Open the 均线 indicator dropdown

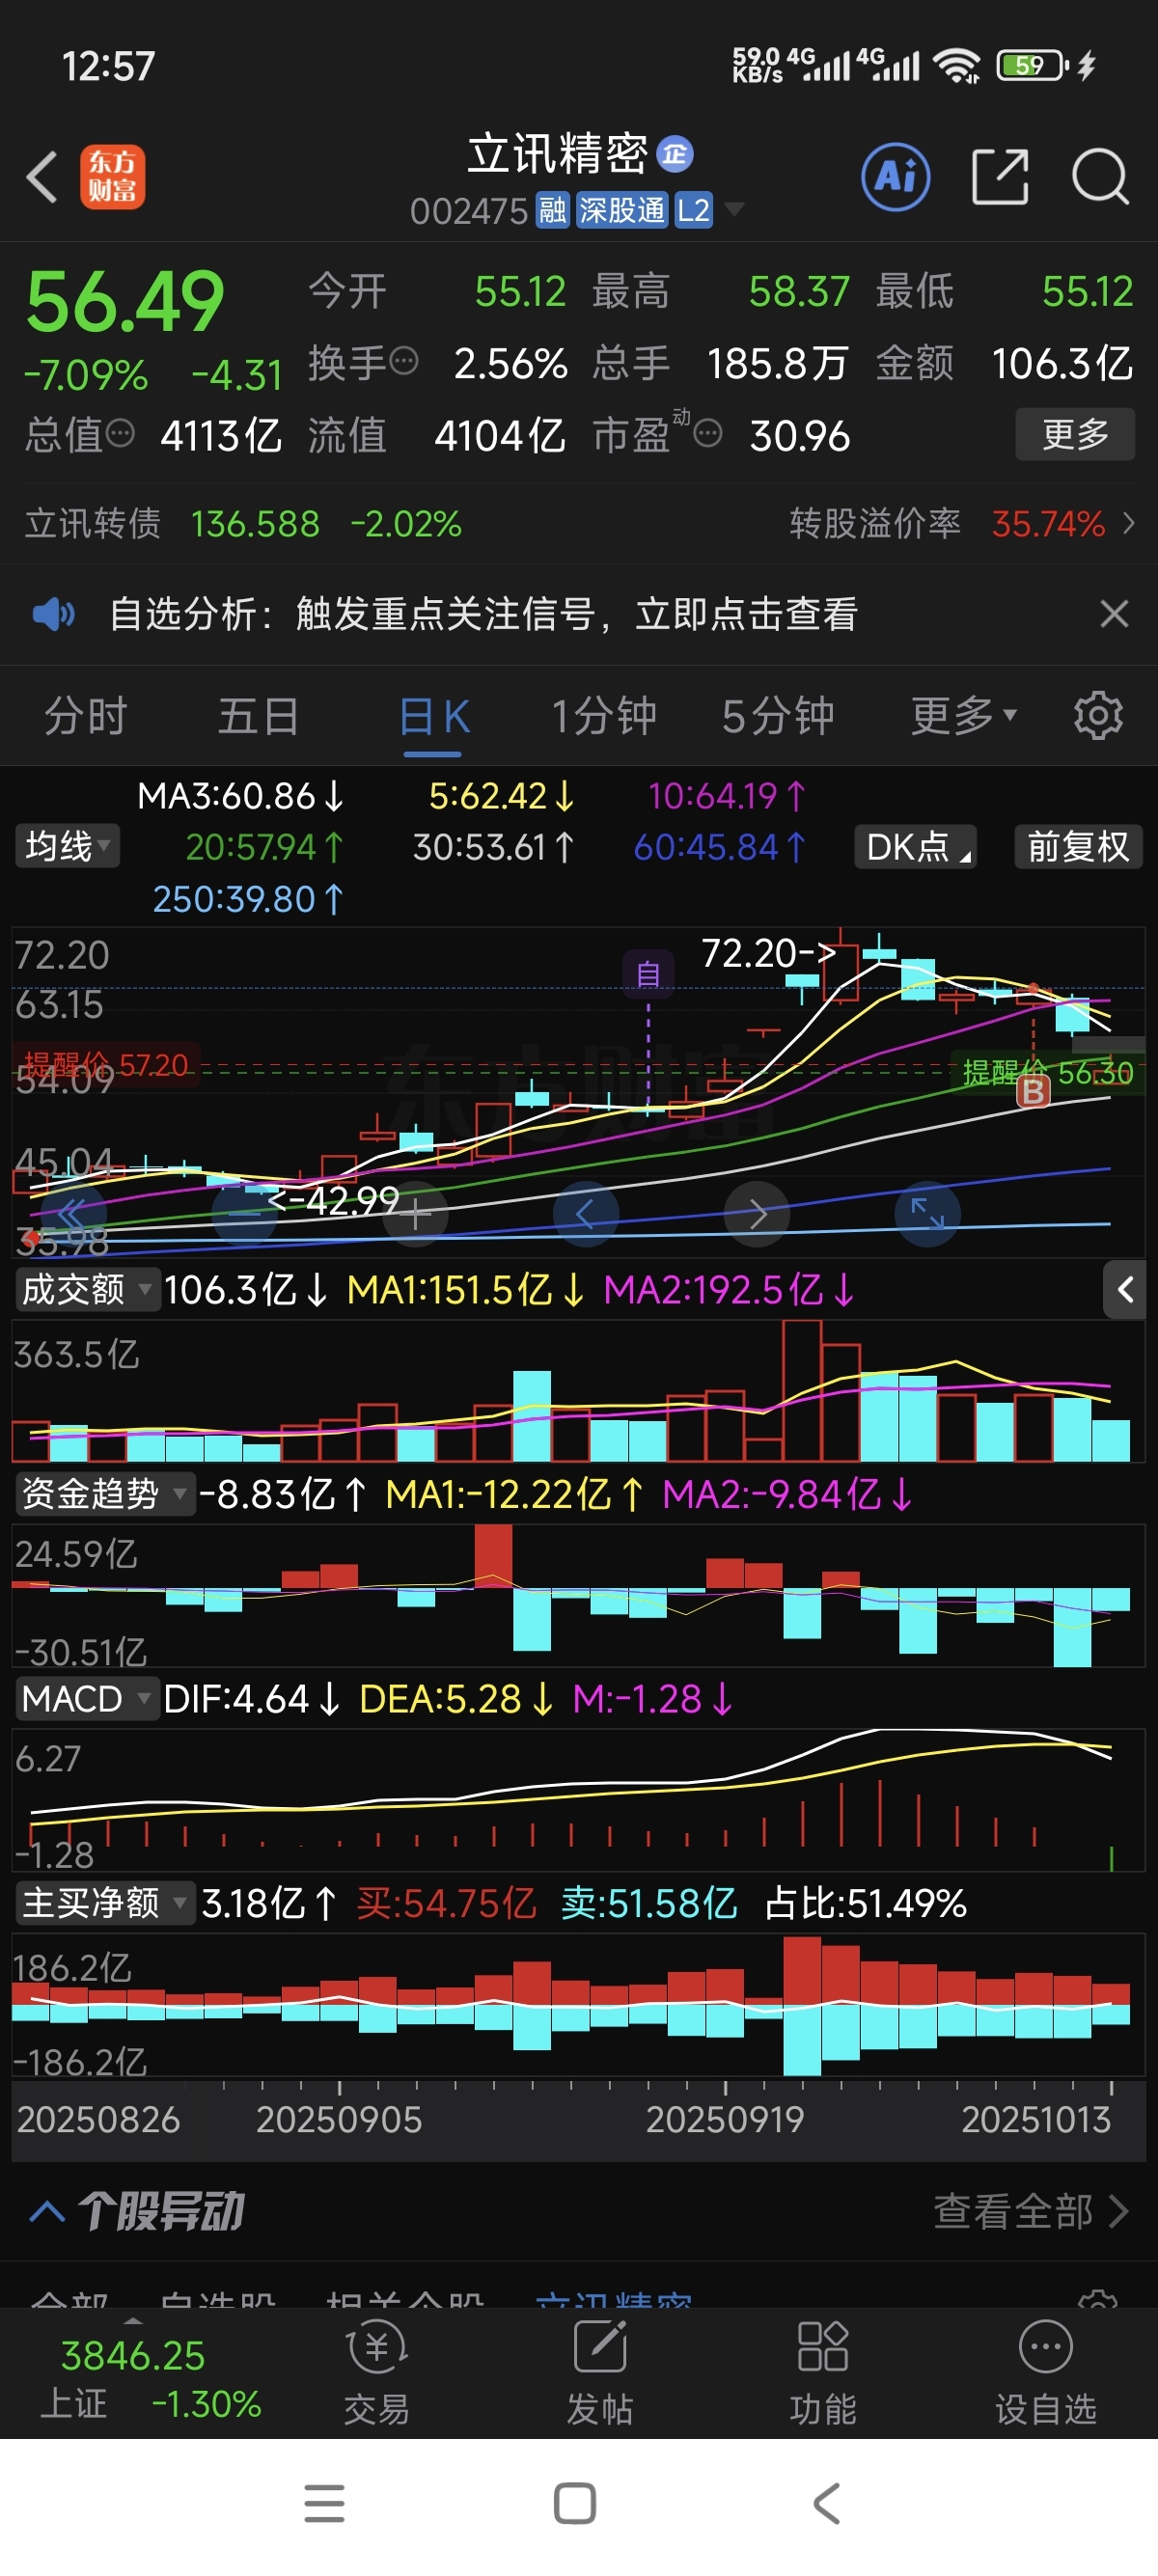[x=67, y=846]
